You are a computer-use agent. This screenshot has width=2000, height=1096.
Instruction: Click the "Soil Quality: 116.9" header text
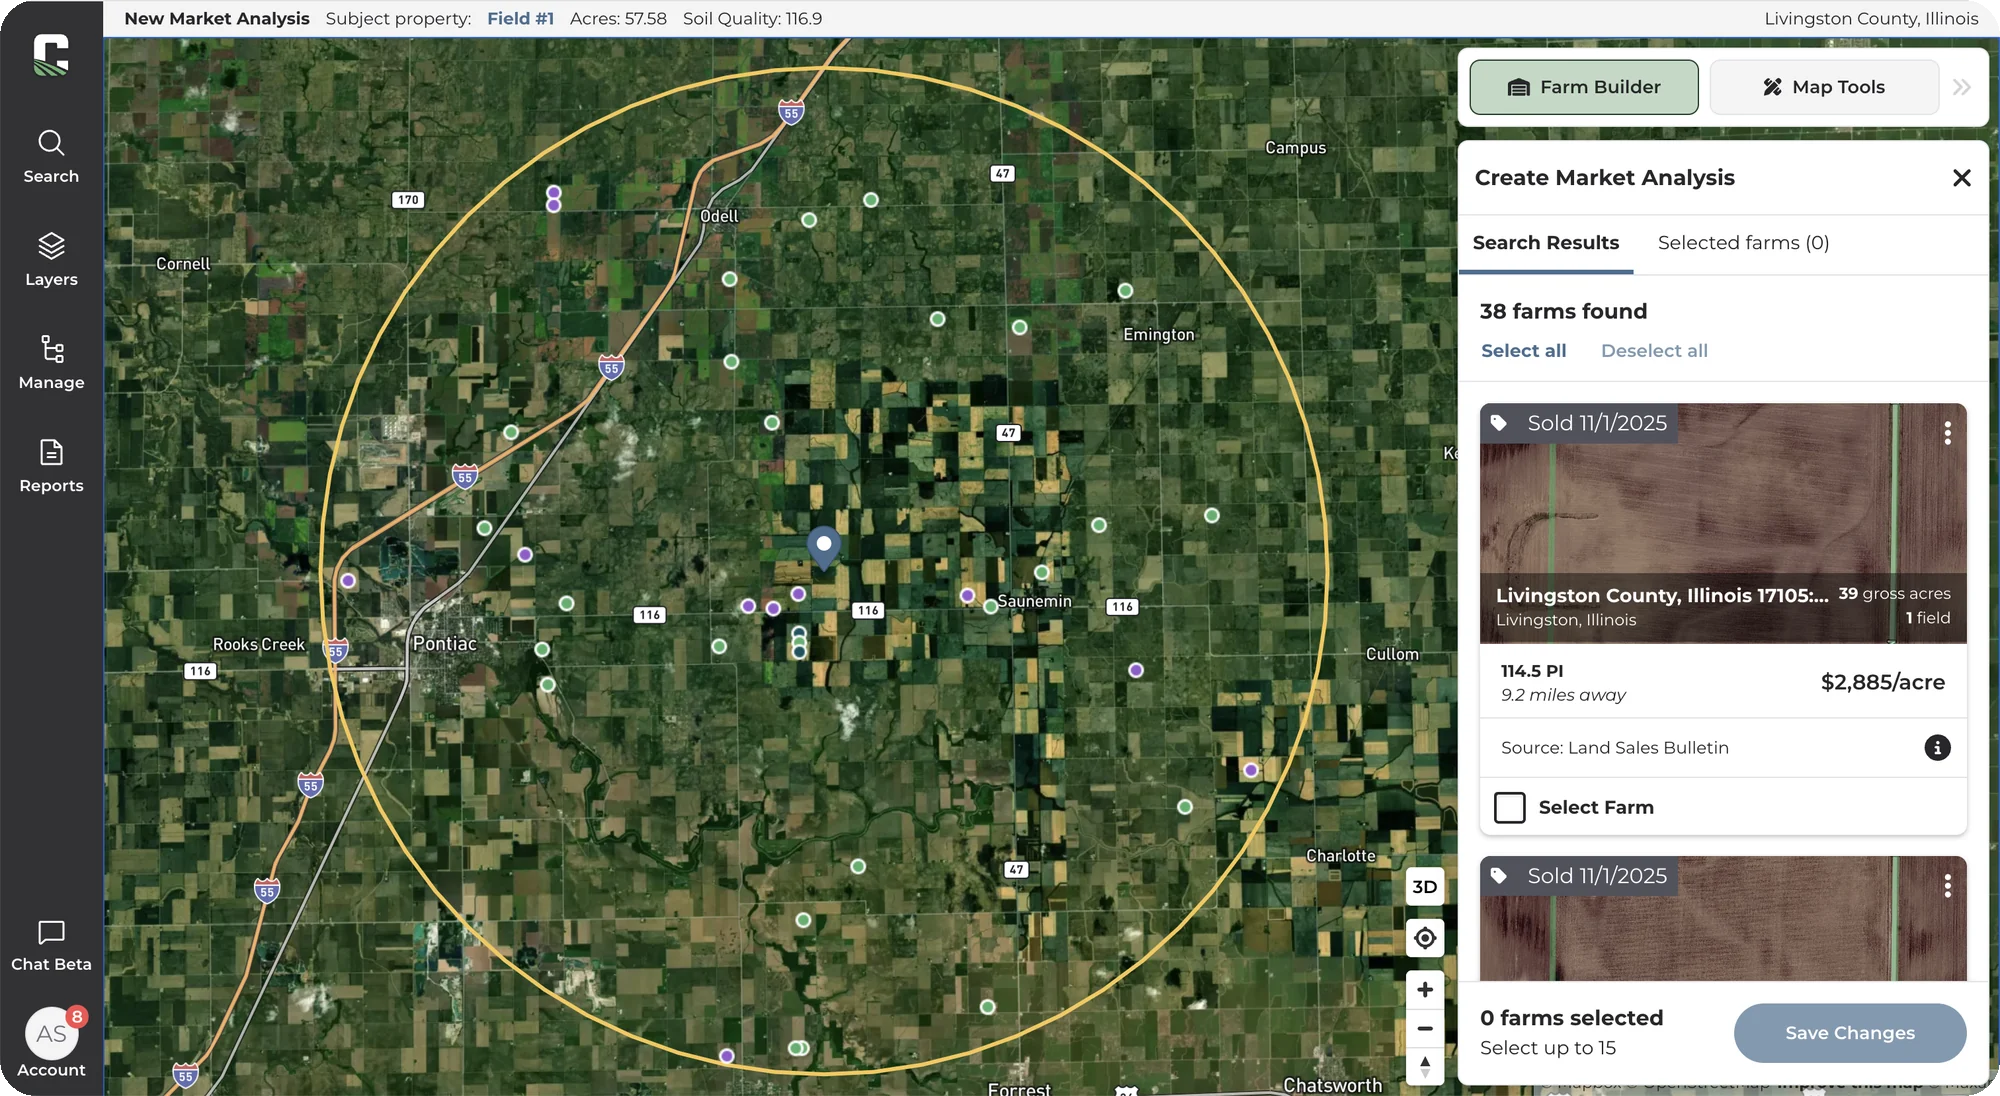coord(752,19)
